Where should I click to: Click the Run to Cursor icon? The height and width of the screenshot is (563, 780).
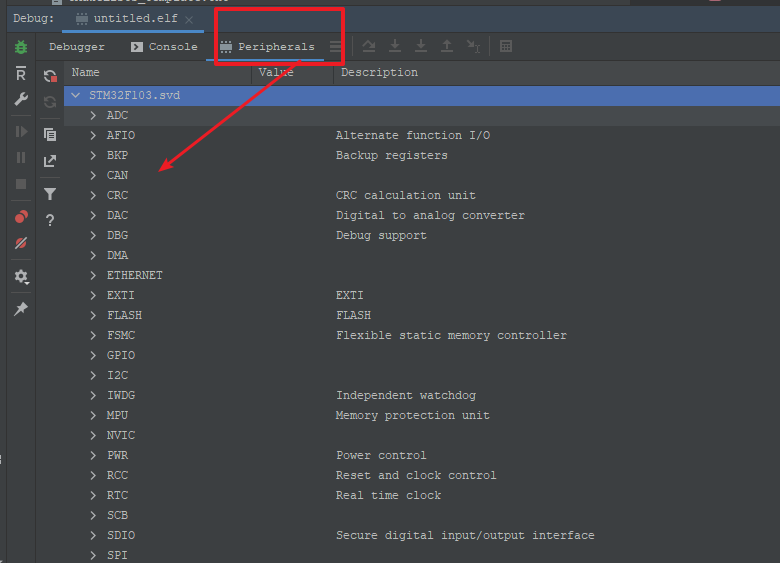(473, 46)
